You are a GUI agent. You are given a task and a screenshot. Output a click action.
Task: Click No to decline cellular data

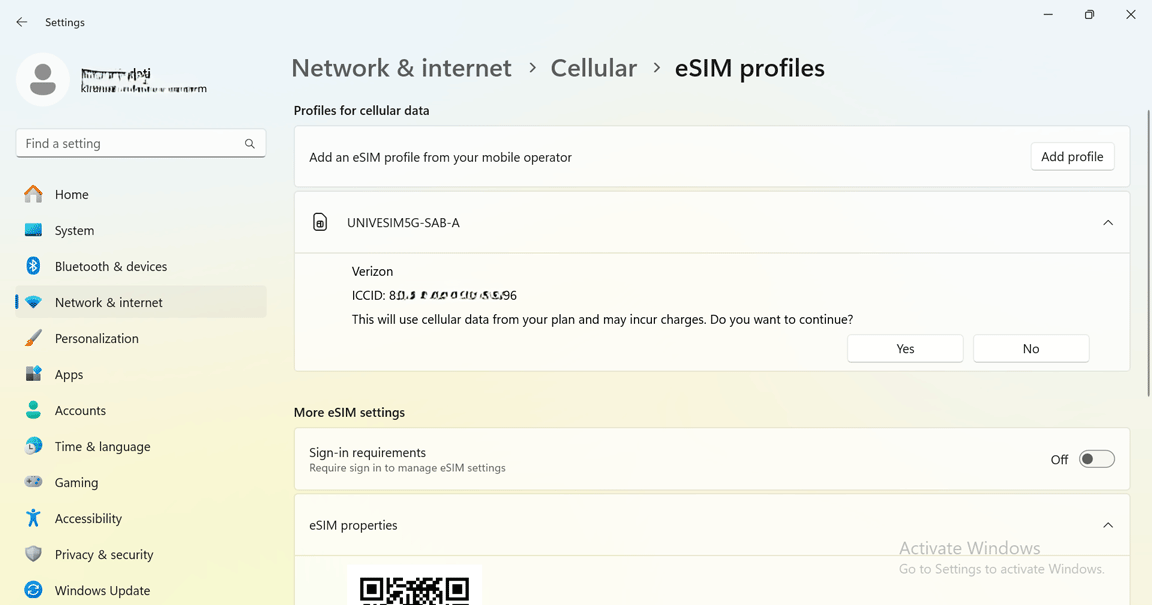click(1031, 349)
